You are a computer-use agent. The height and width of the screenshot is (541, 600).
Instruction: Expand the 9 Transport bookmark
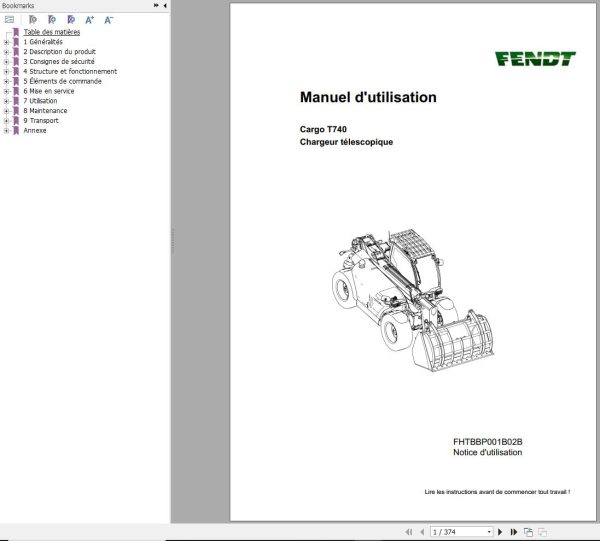[6, 121]
